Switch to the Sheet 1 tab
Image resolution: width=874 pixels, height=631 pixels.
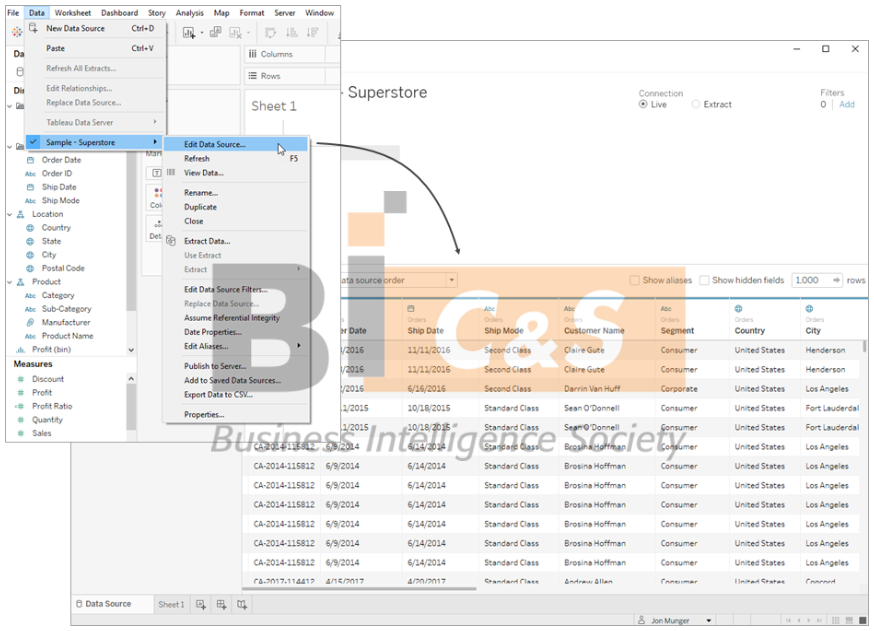(x=171, y=604)
